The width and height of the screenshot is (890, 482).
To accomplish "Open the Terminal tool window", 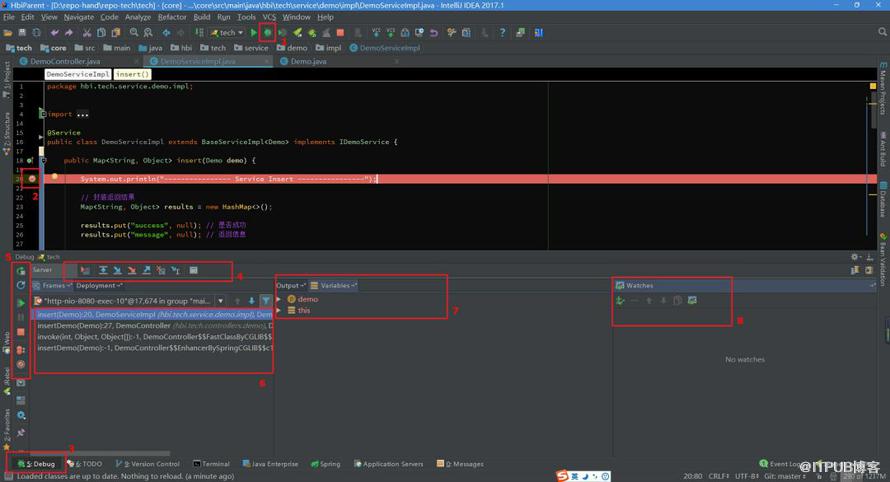I will click(x=211, y=464).
